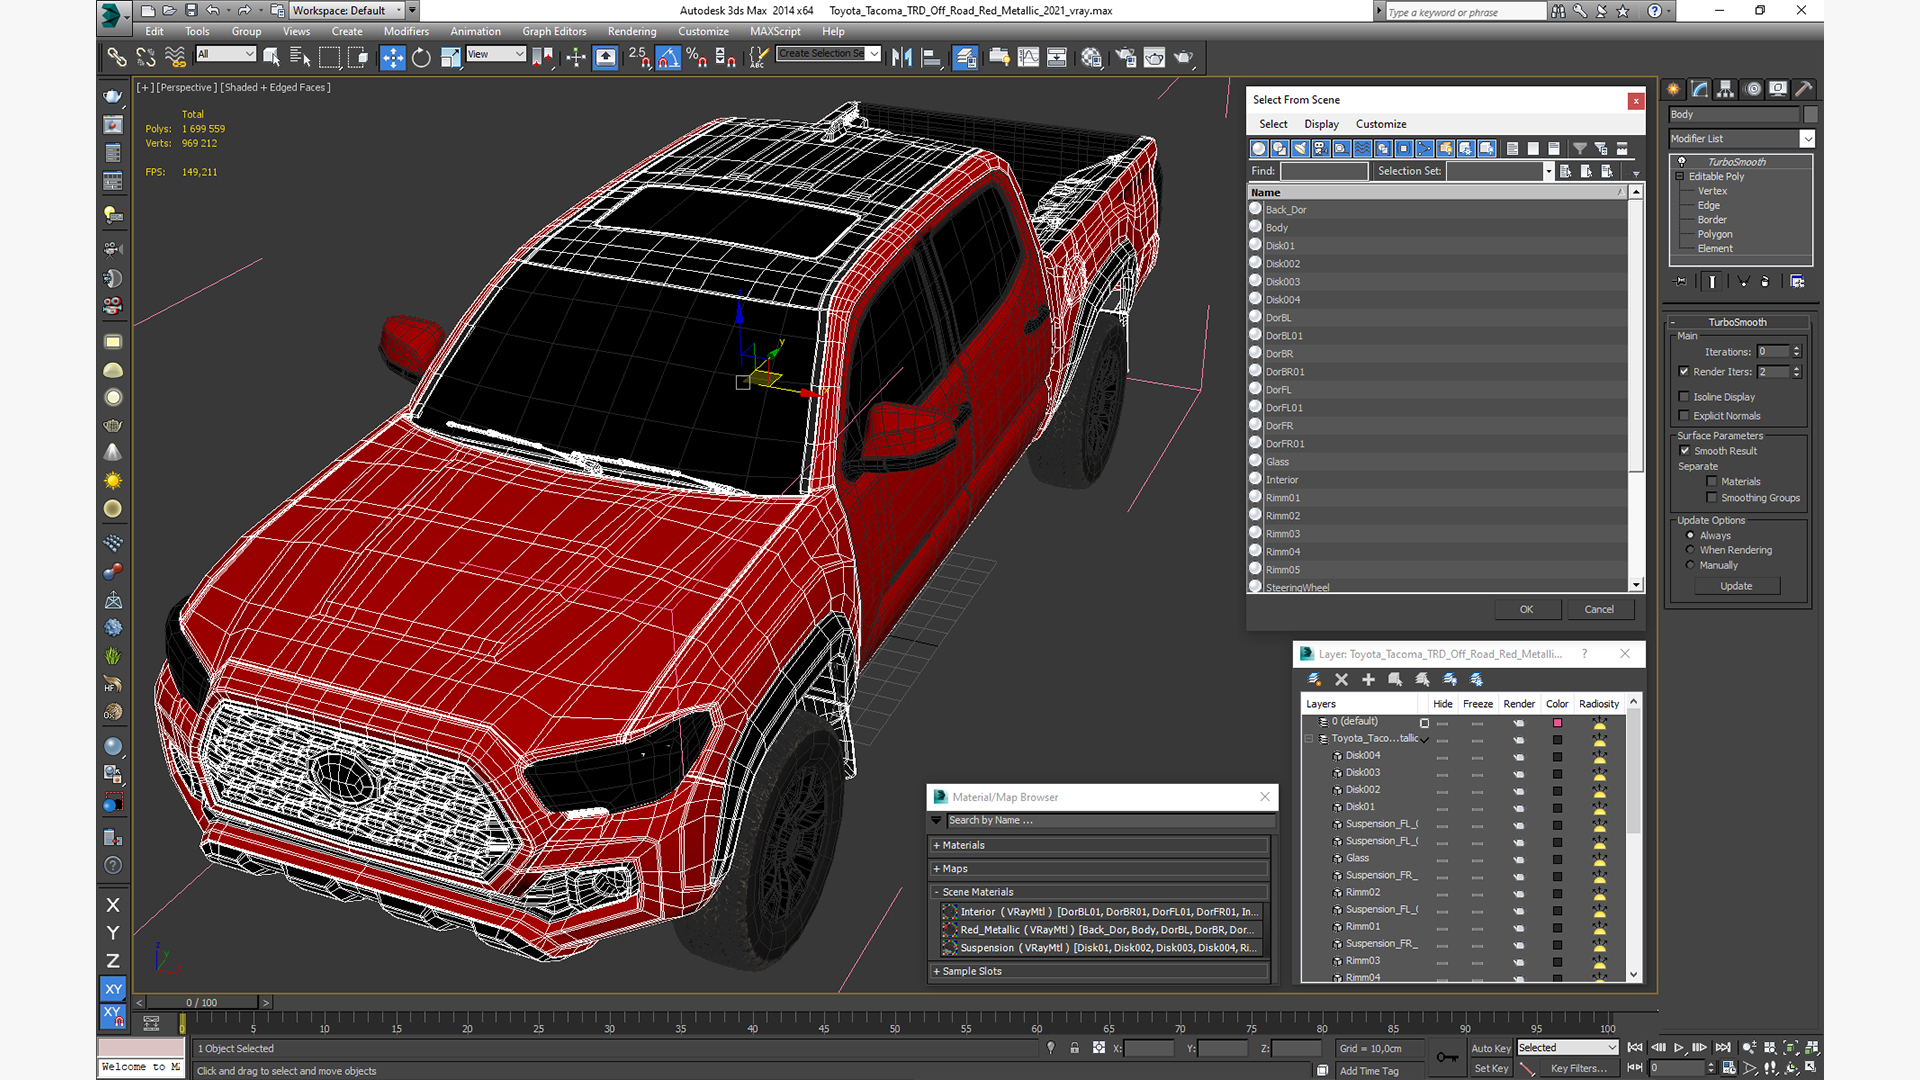Image resolution: width=1920 pixels, height=1080 pixels.
Task: Open Select by Name list icon
Action: (x=300, y=58)
